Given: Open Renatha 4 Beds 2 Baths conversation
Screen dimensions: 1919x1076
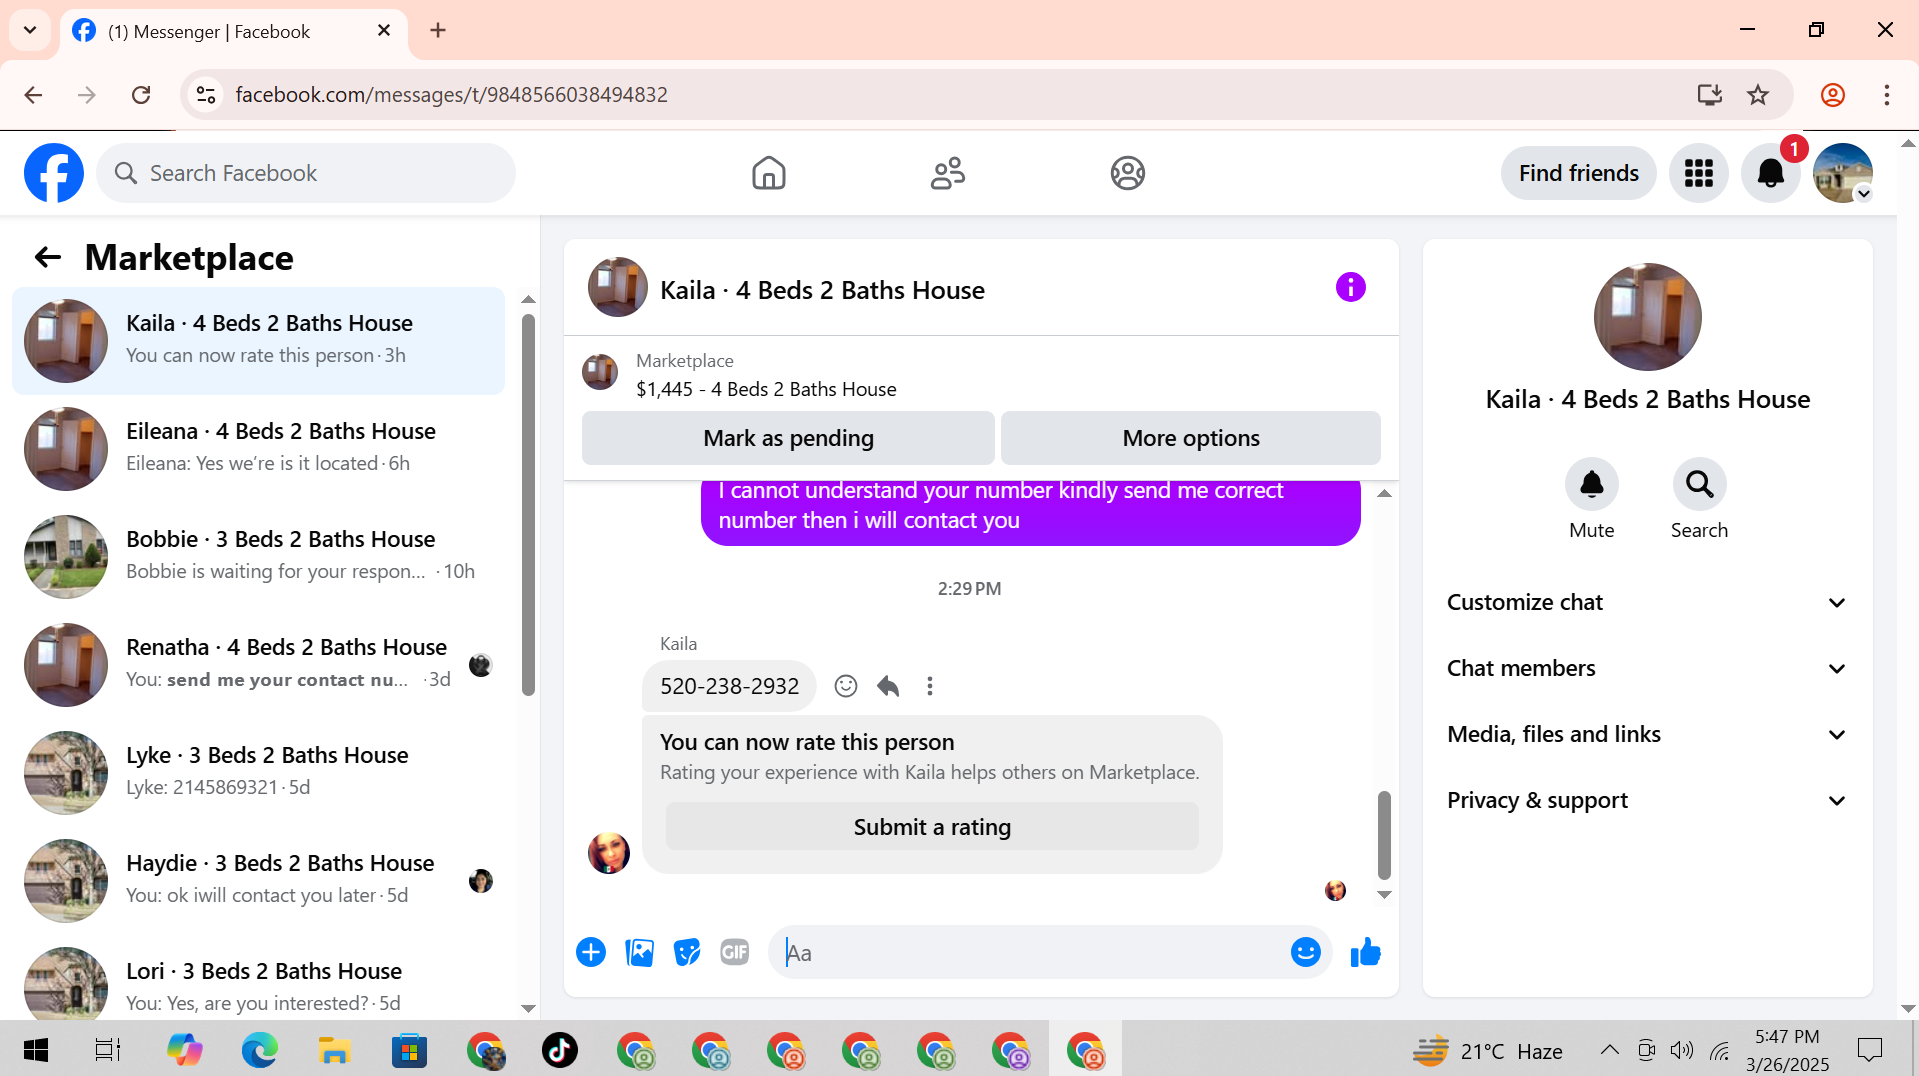Looking at the screenshot, I should pos(259,664).
